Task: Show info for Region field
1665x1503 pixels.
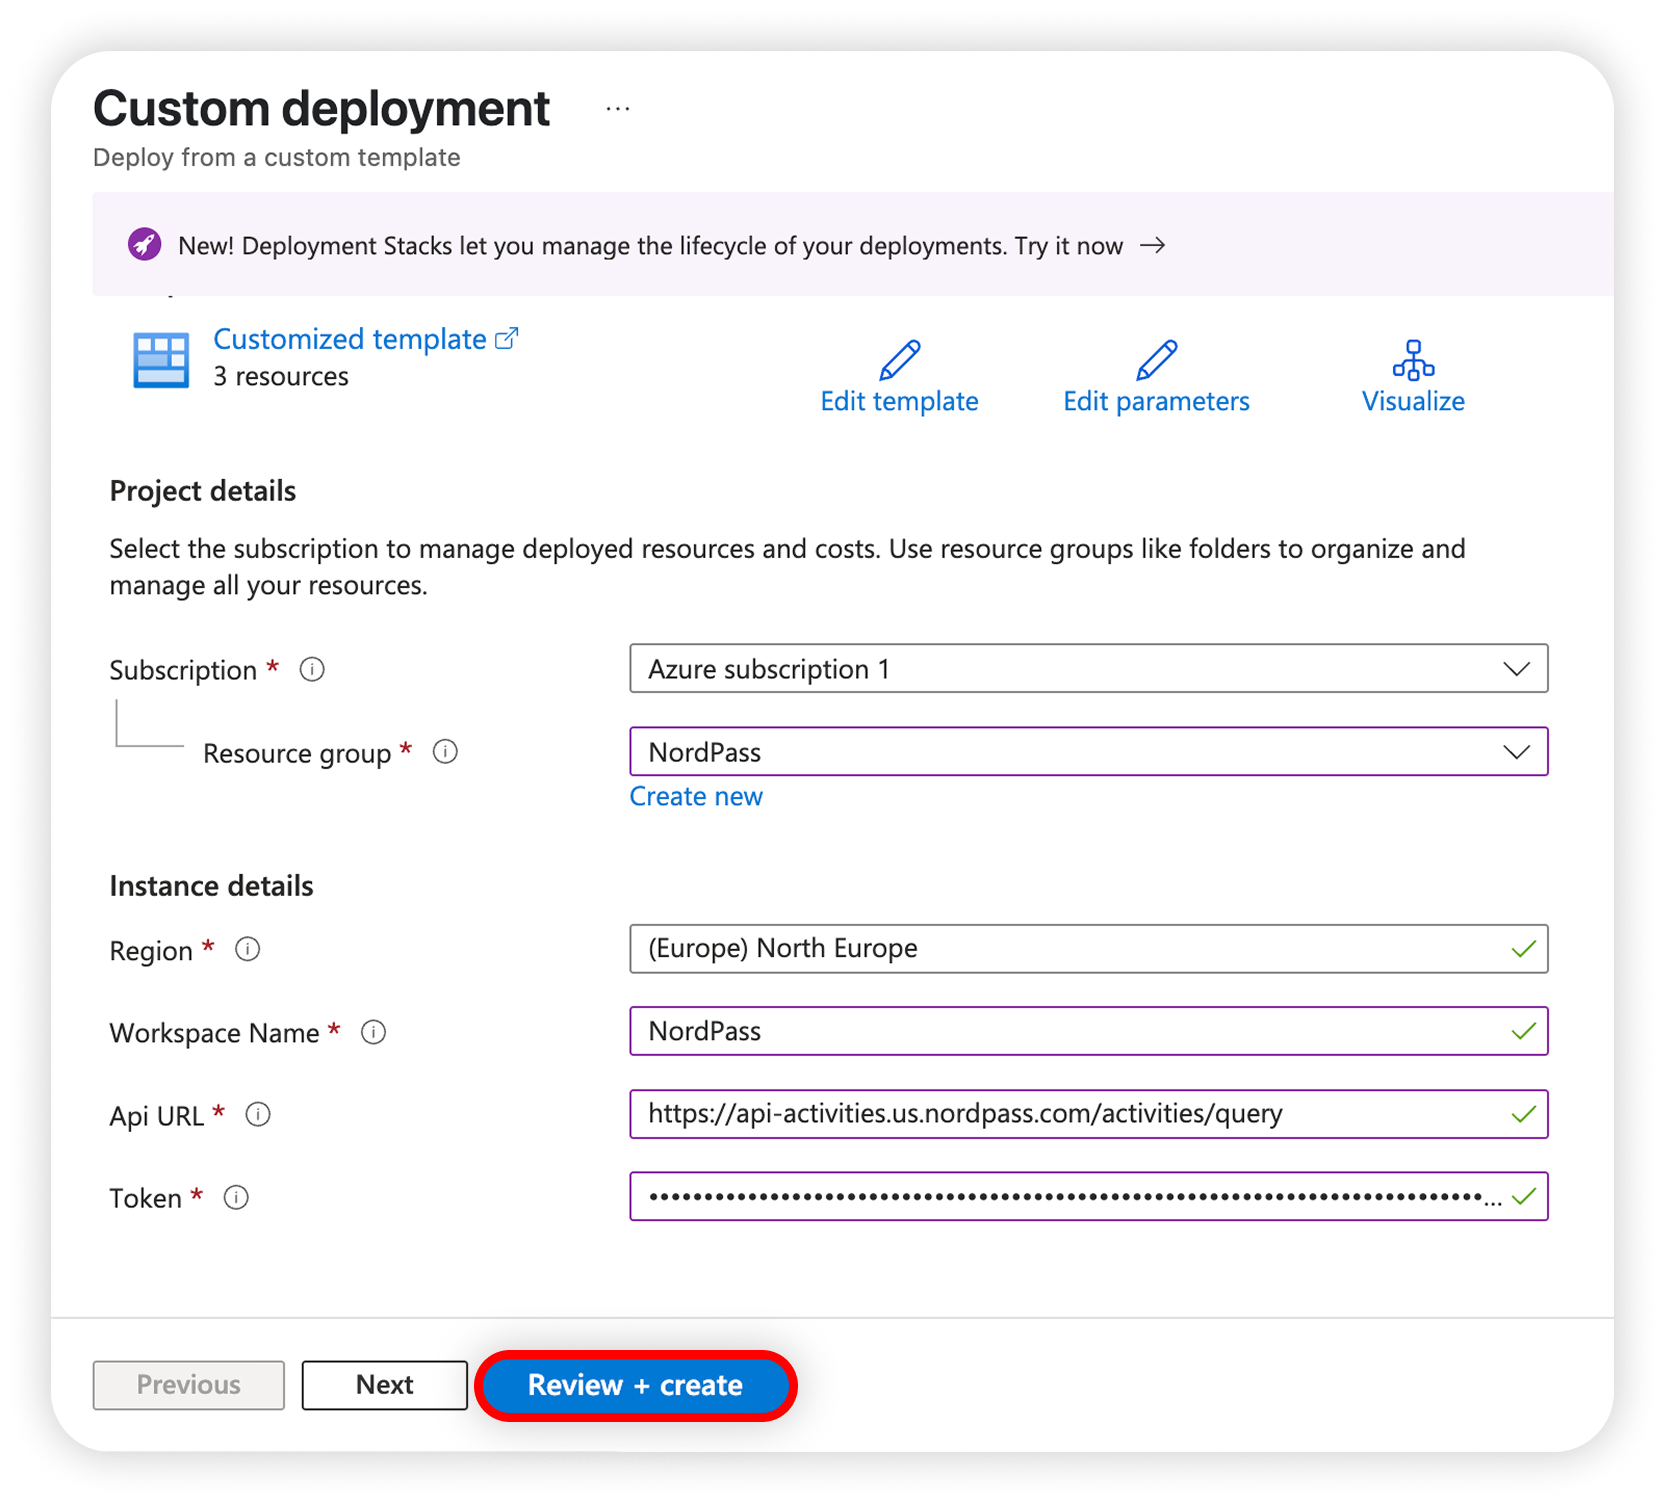Action: [247, 949]
